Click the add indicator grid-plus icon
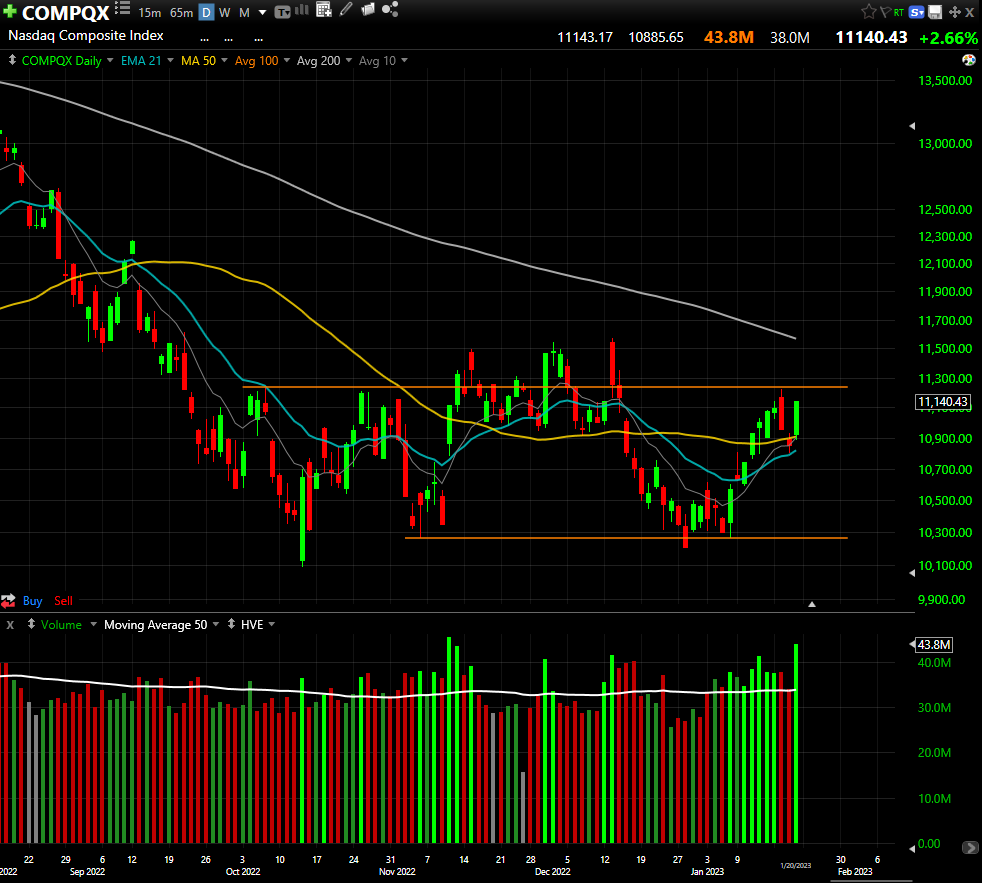This screenshot has height=883, width=982. click(x=324, y=9)
